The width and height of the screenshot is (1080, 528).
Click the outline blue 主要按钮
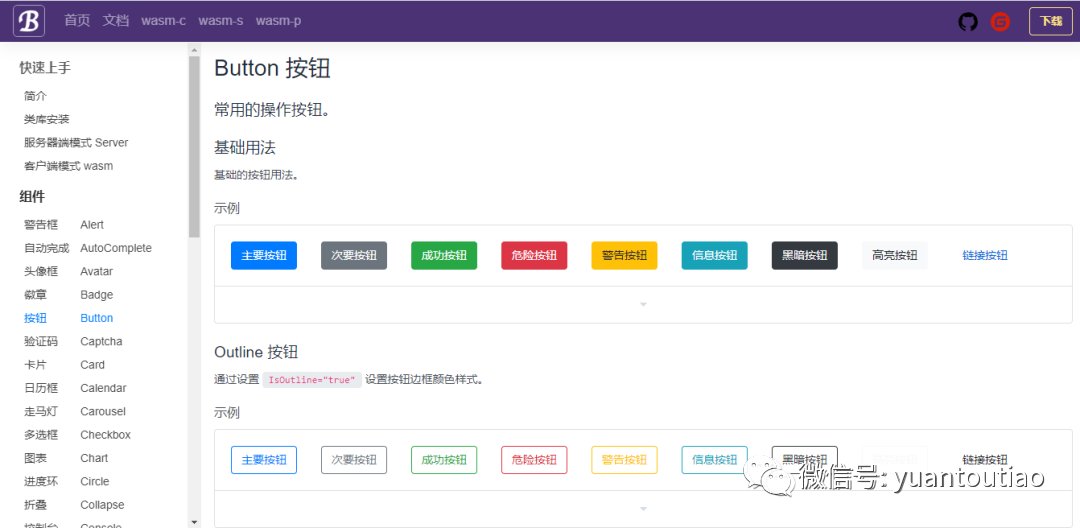(264, 460)
